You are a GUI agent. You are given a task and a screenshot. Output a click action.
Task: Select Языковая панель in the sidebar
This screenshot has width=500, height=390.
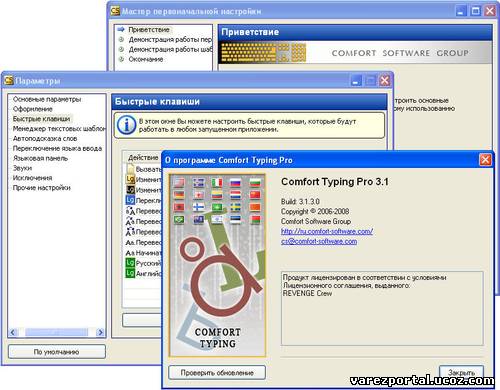40,158
